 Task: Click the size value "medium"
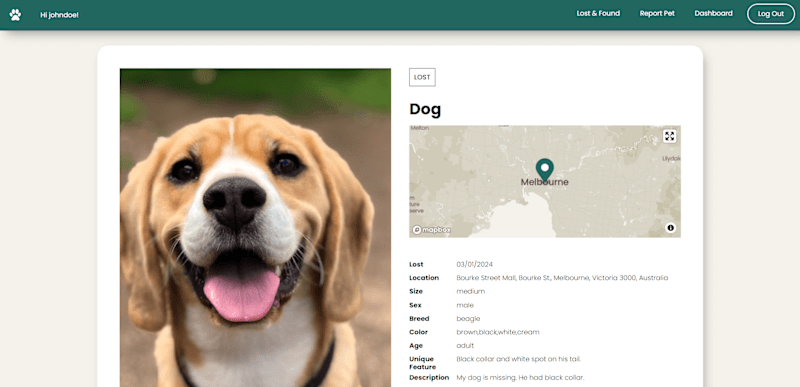pos(470,291)
